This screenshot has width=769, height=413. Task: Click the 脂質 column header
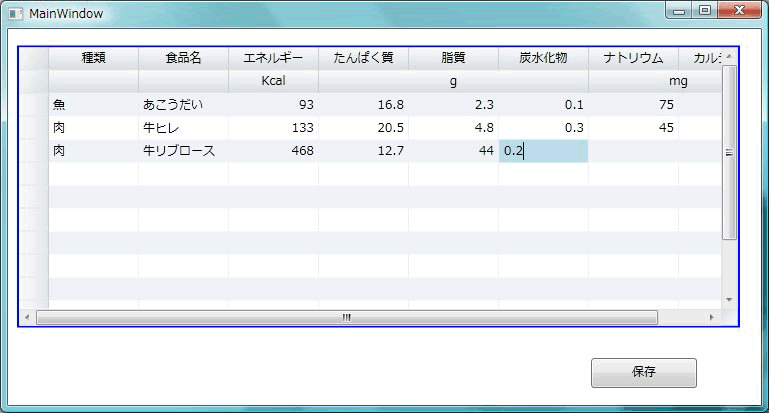click(x=454, y=58)
